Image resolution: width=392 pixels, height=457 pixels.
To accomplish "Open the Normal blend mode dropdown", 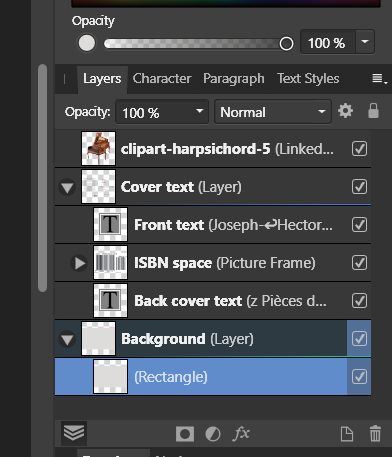I will pyautogui.click(x=273, y=112).
